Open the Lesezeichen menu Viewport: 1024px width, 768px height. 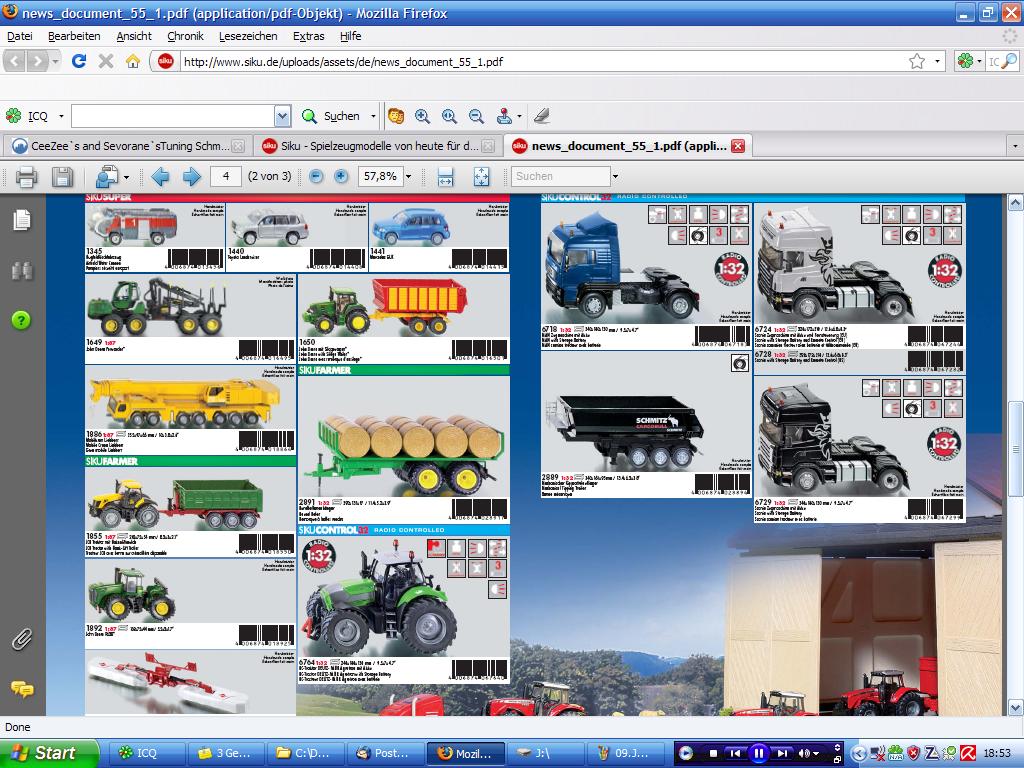click(248, 36)
